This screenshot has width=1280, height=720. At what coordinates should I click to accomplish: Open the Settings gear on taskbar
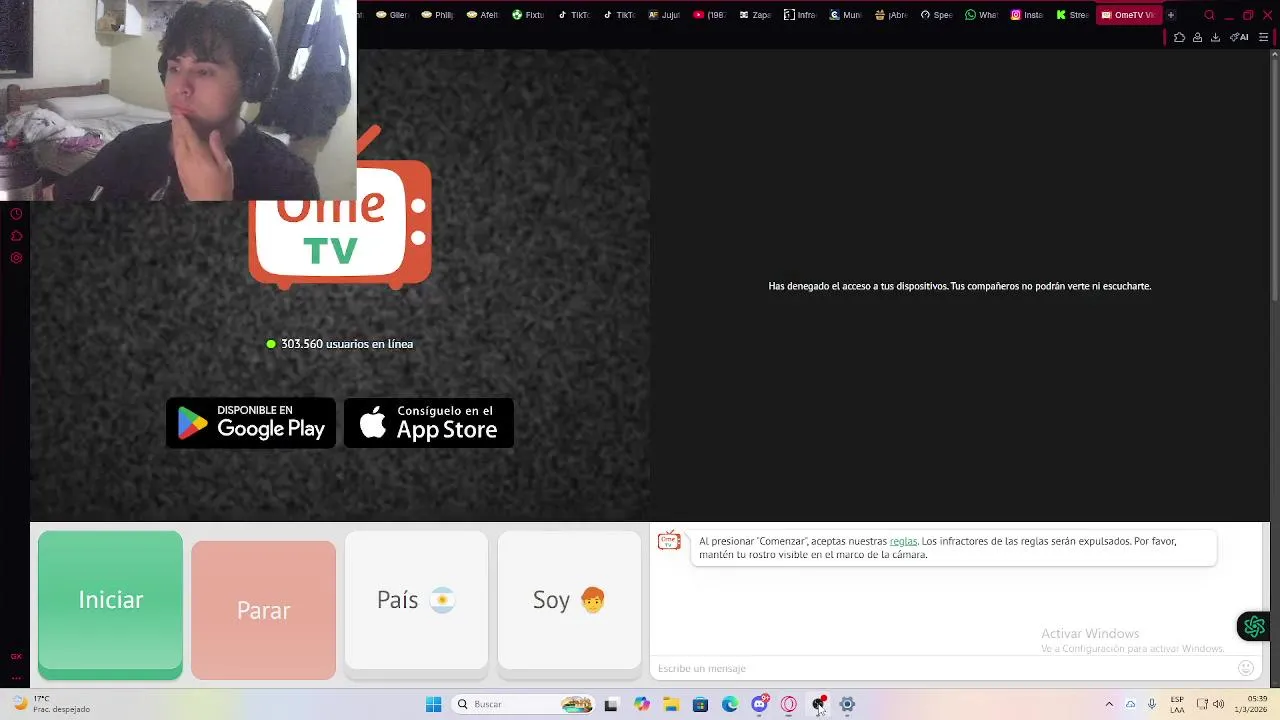click(x=847, y=704)
